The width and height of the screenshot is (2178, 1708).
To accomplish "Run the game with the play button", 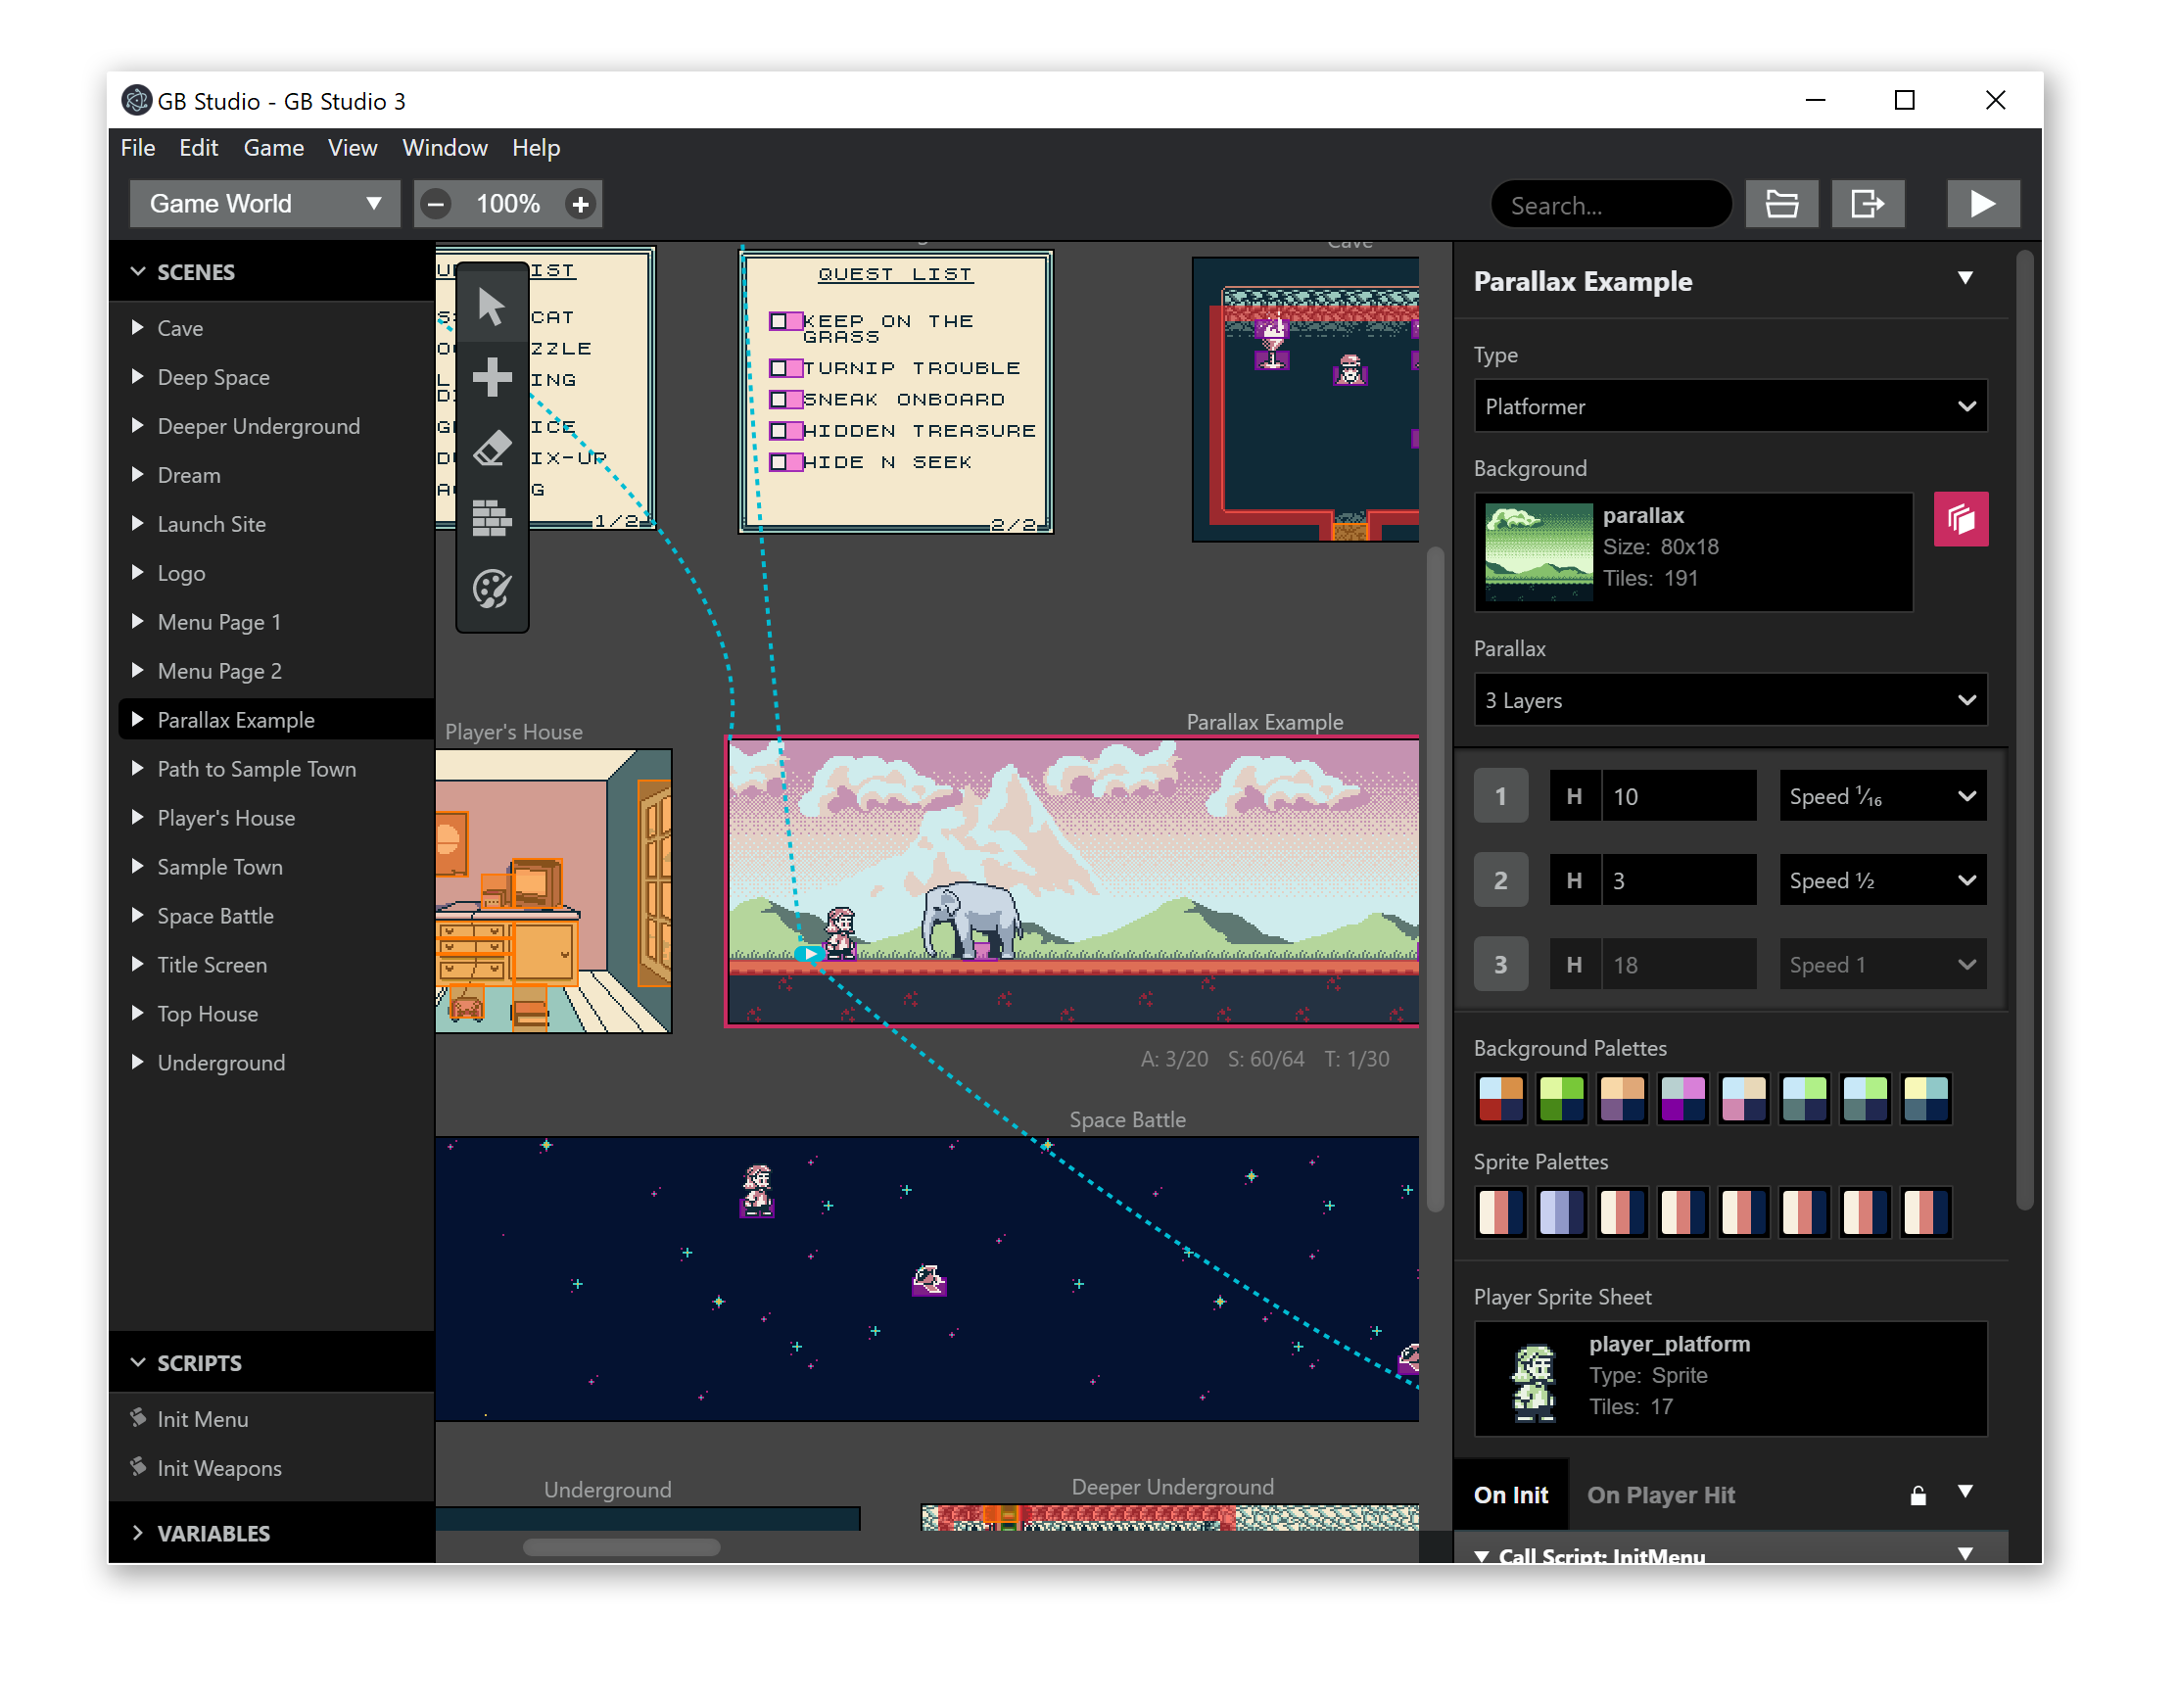I will 1984,203.
